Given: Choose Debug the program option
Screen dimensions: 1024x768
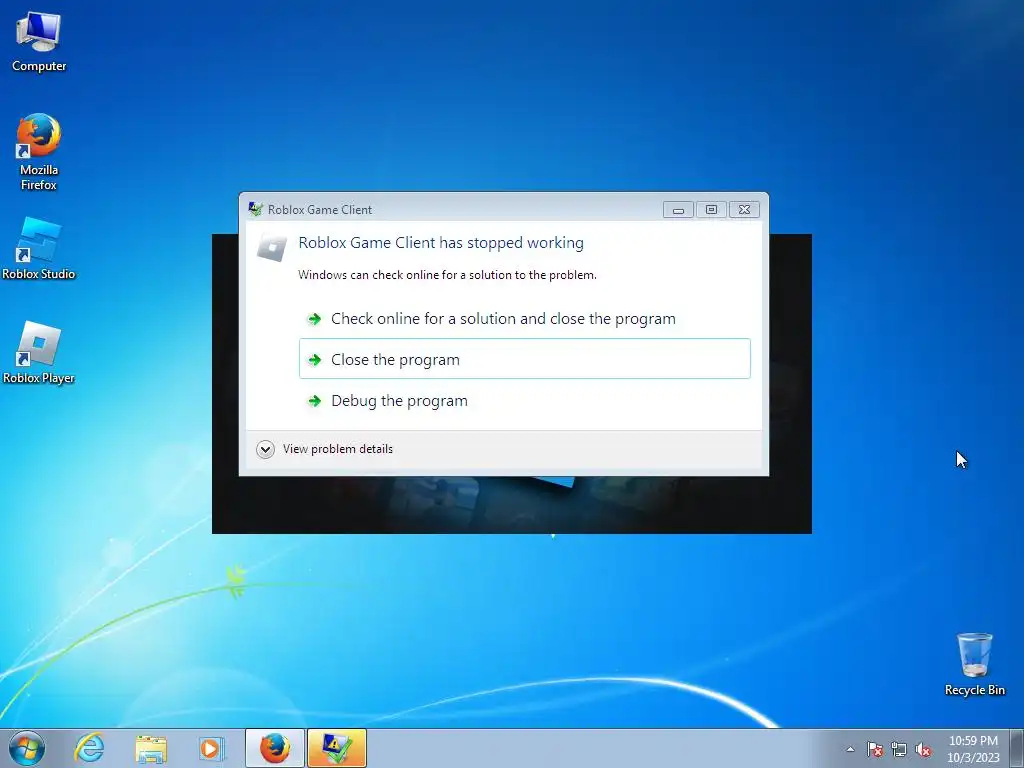Looking at the screenshot, I should tap(524, 400).
